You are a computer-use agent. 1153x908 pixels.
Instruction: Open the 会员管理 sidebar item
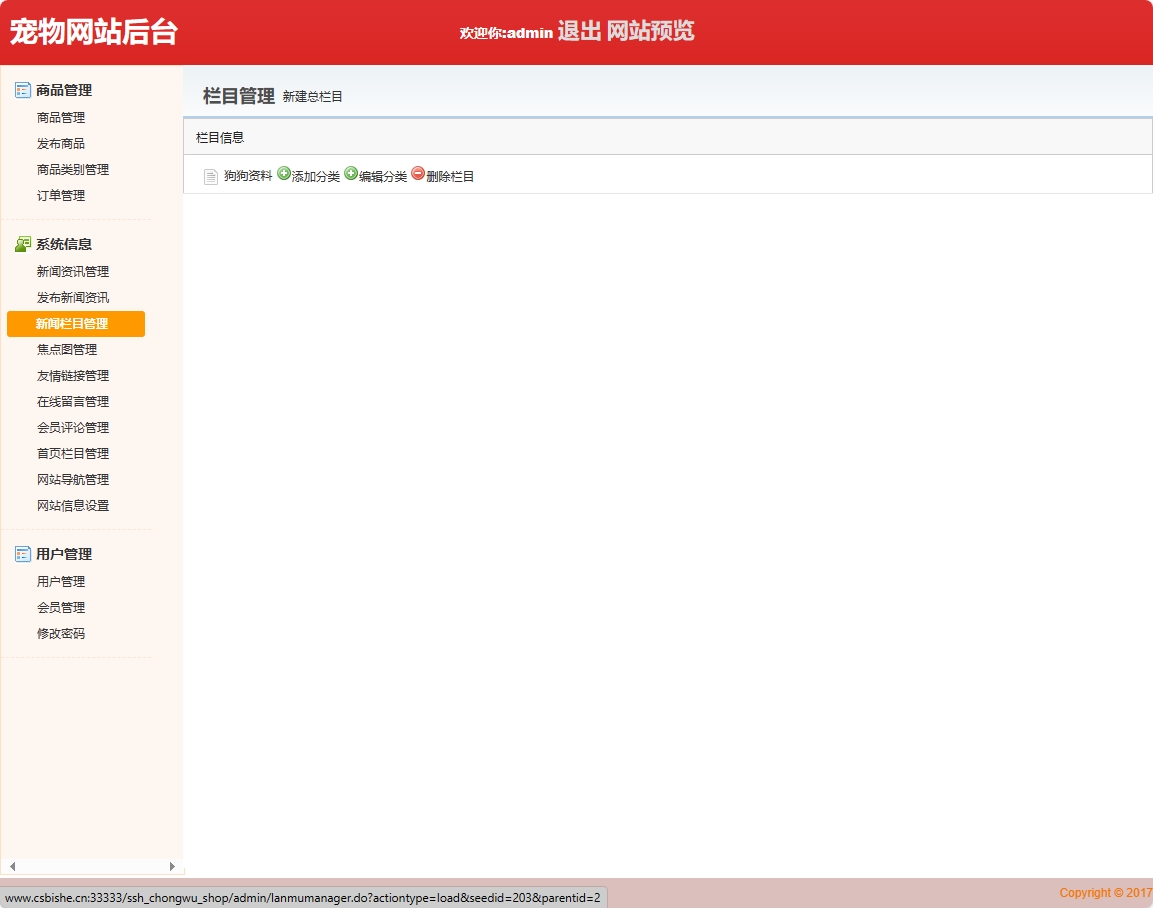[x=61, y=607]
